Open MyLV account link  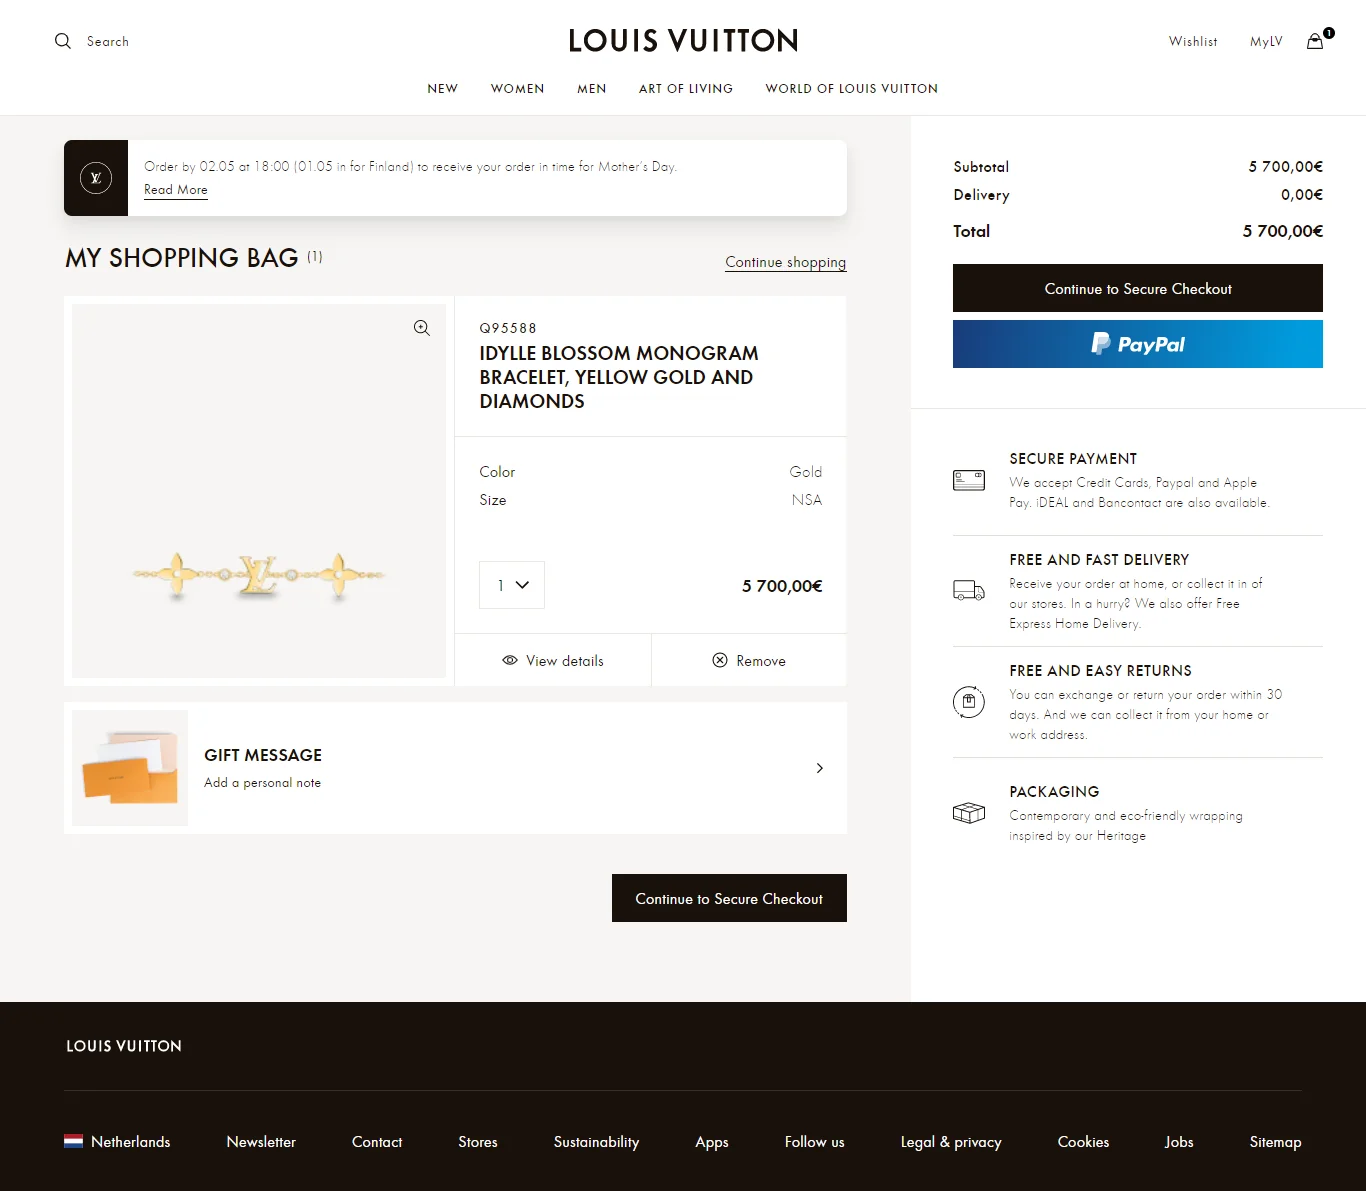1266,41
